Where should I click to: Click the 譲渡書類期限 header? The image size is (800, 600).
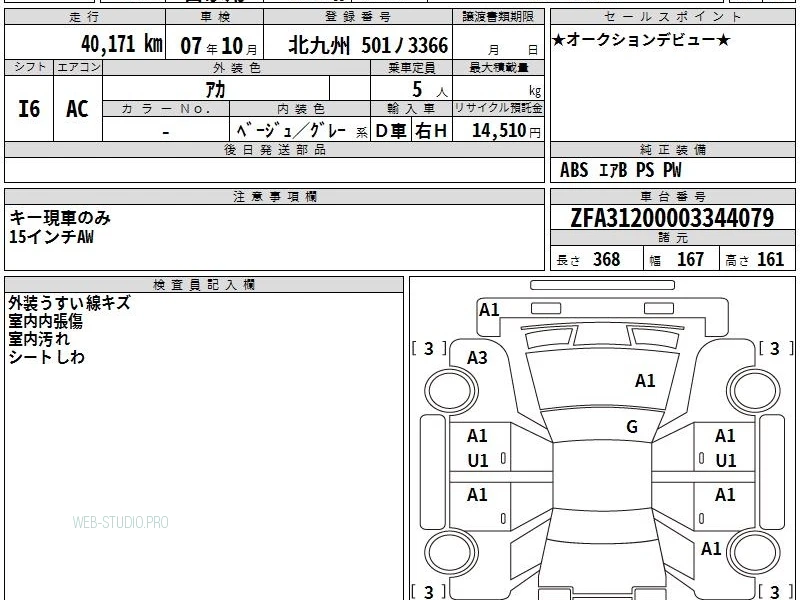tap(498, 17)
